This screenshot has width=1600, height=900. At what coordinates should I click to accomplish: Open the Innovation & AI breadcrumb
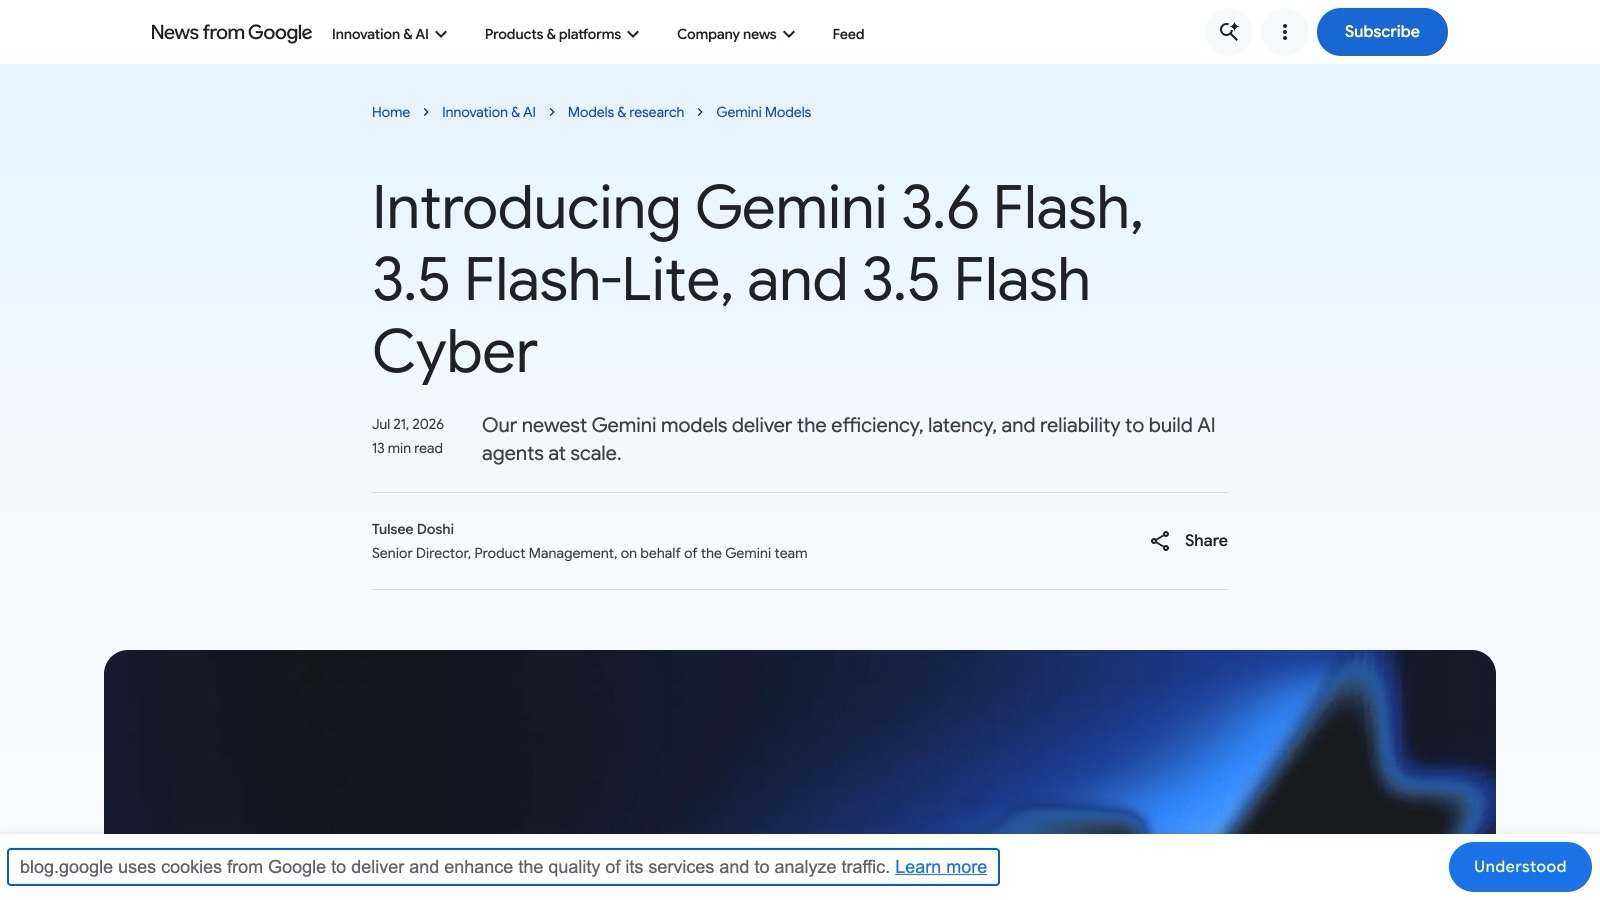tap(489, 112)
